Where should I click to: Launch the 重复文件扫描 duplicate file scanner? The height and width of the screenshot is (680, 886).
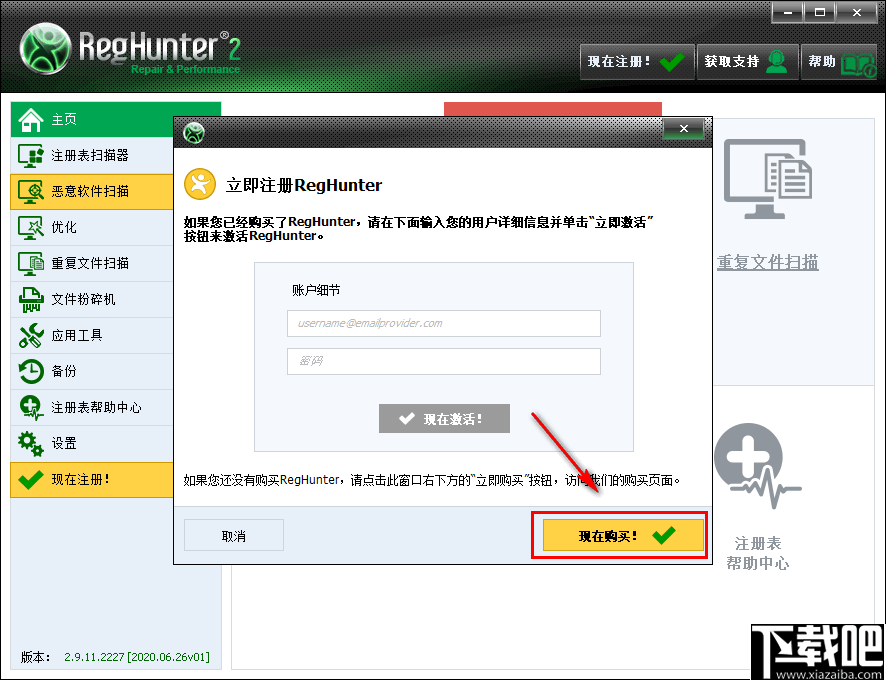[x=90, y=263]
